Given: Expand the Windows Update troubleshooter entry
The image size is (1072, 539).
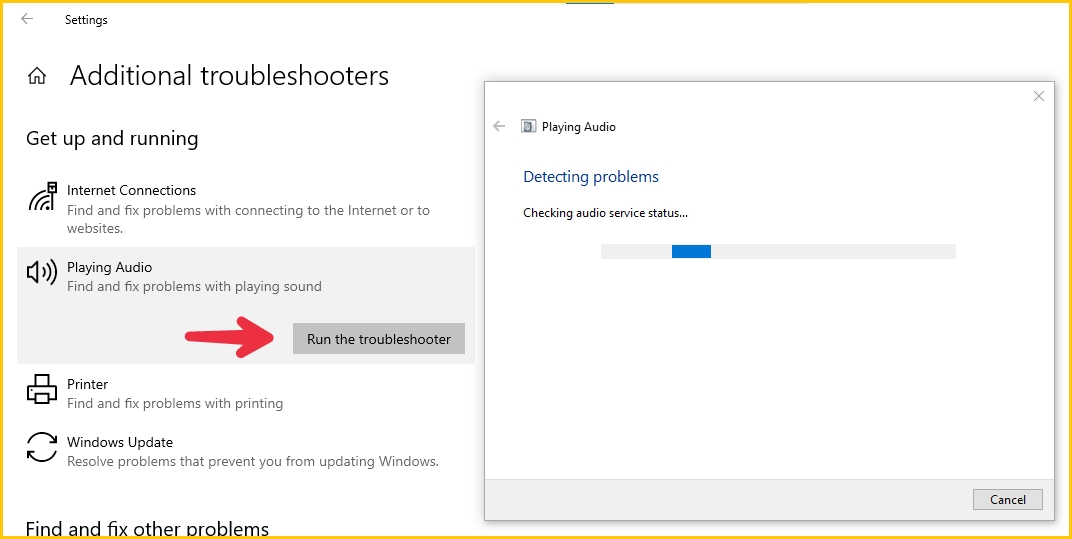Looking at the screenshot, I should pyautogui.click(x=246, y=451).
